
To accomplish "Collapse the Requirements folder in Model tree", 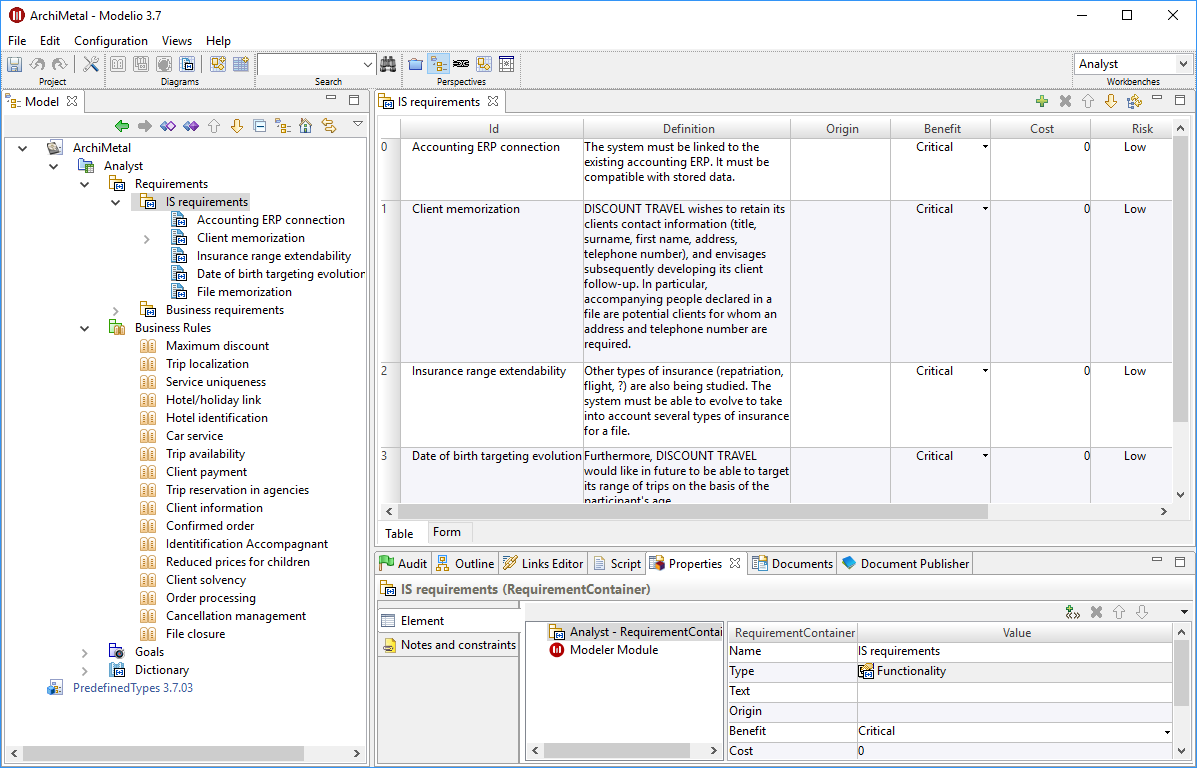I will pyautogui.click(x=85, y=184).
